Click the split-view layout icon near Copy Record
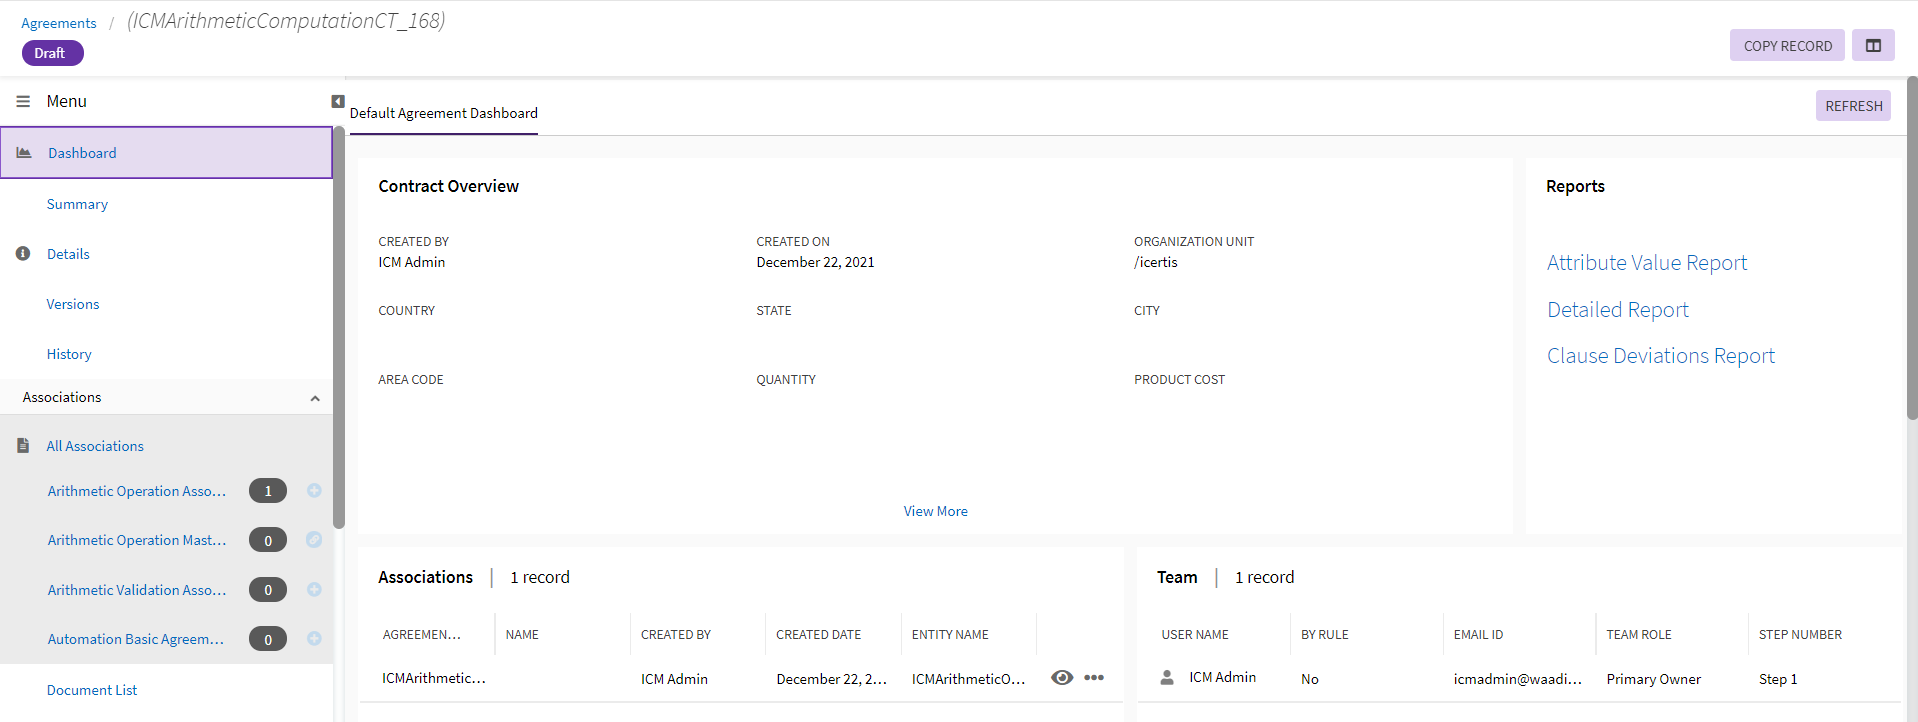 1872,46
